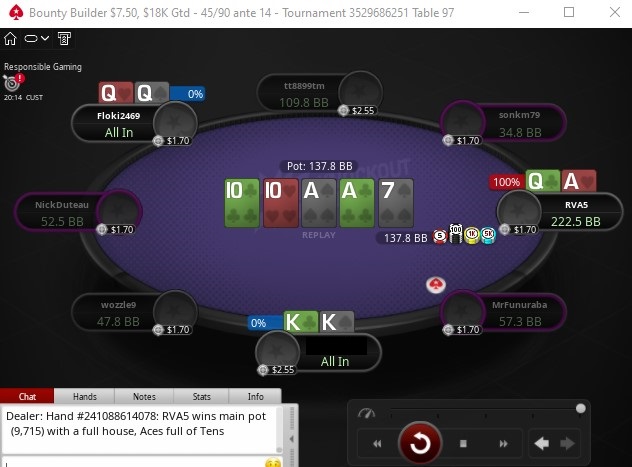Image resolution: width=632 pixels, height=467 pixels.
Task: Open the home lobby icon
Action: (x=10, y=39)
